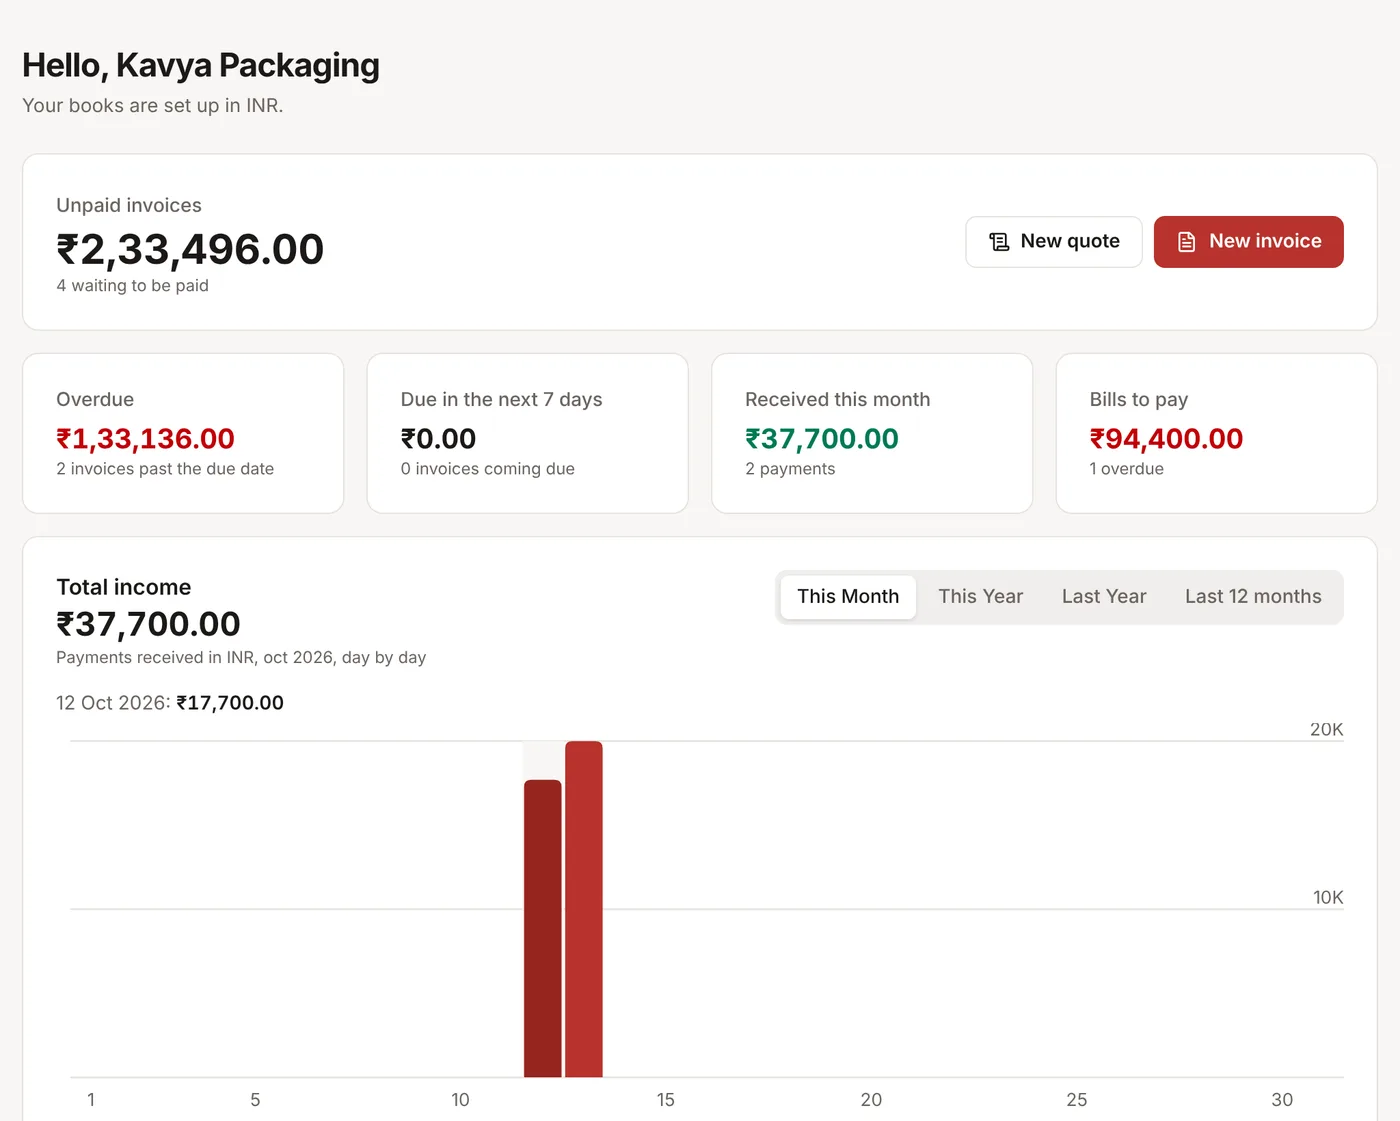This screenshot has height=1121, width=1400.
Task: Click the ₹1,33,136.00 overdue amount
Action: [145, 439]
